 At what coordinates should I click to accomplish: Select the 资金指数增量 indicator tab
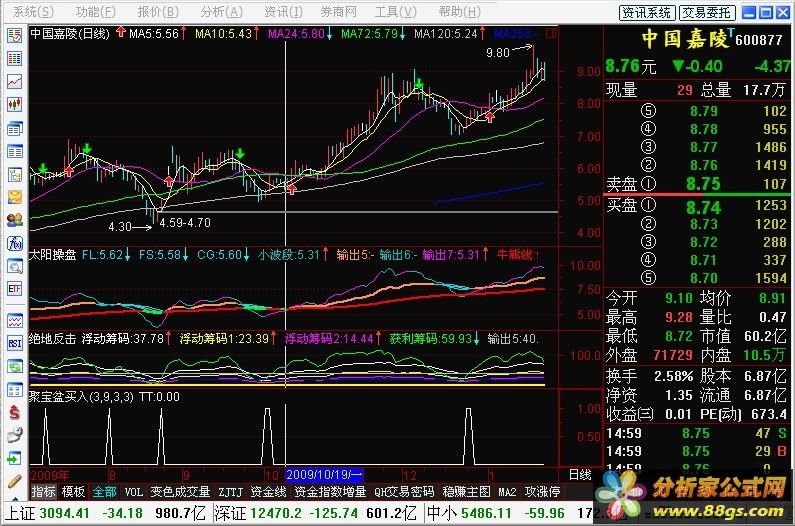[330, 492]
